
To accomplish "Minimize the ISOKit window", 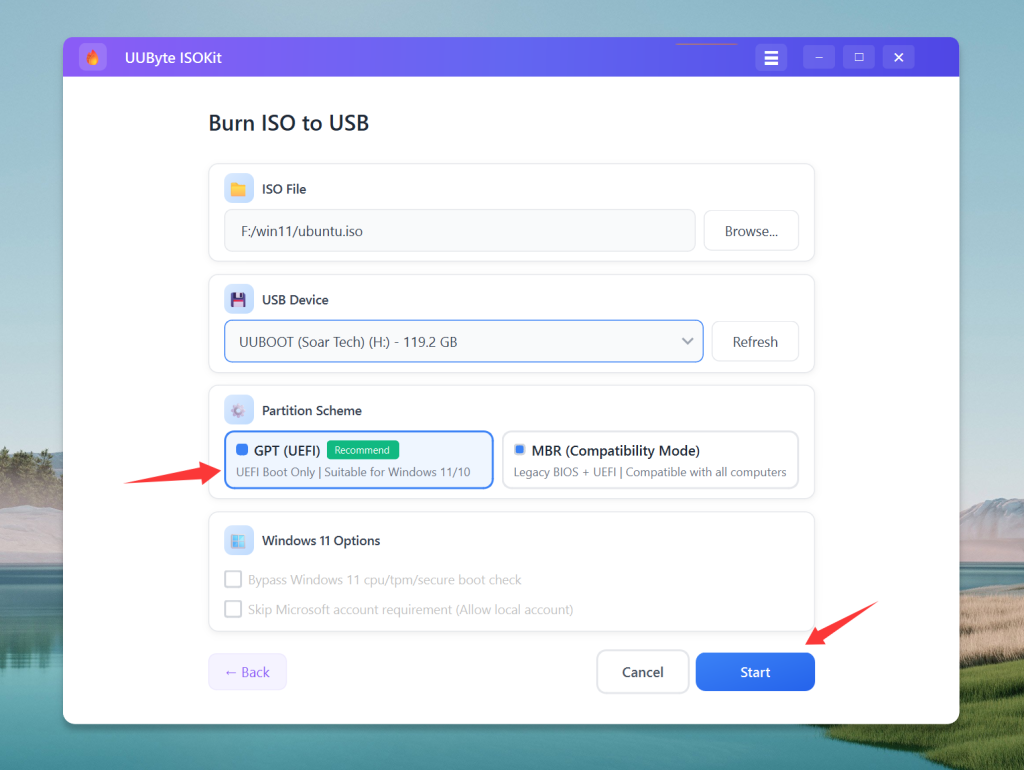I will tap(819, 58).
